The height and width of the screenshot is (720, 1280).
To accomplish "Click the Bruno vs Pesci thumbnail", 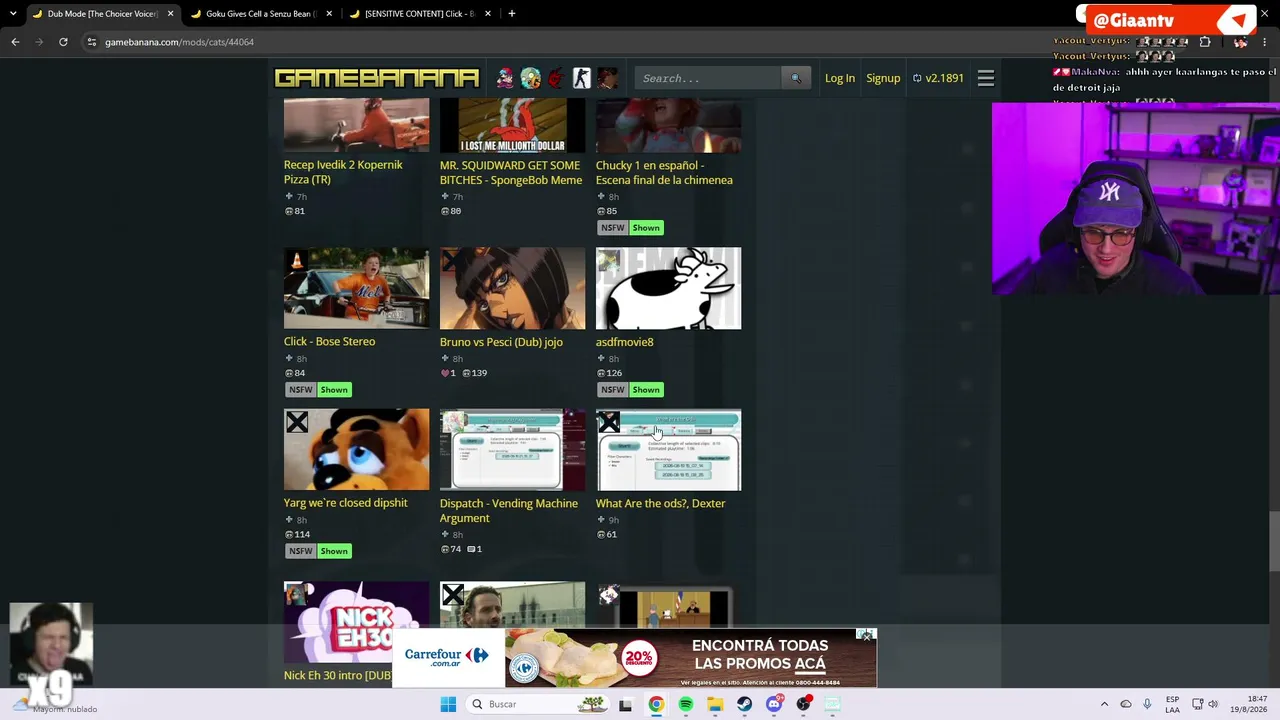I will [x=512, y=288].
